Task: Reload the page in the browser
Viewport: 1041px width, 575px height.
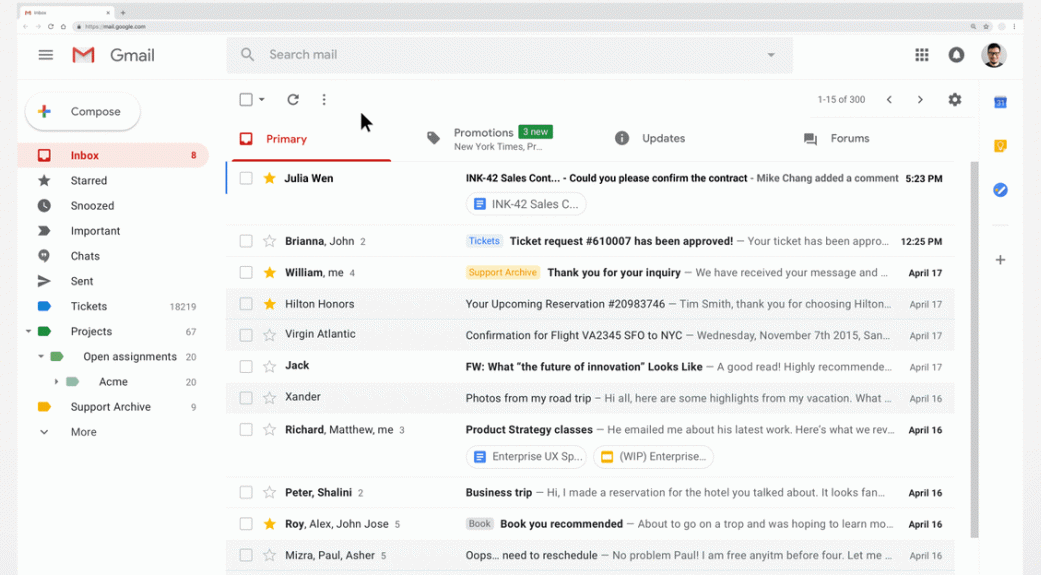Action: coord(50,27)
